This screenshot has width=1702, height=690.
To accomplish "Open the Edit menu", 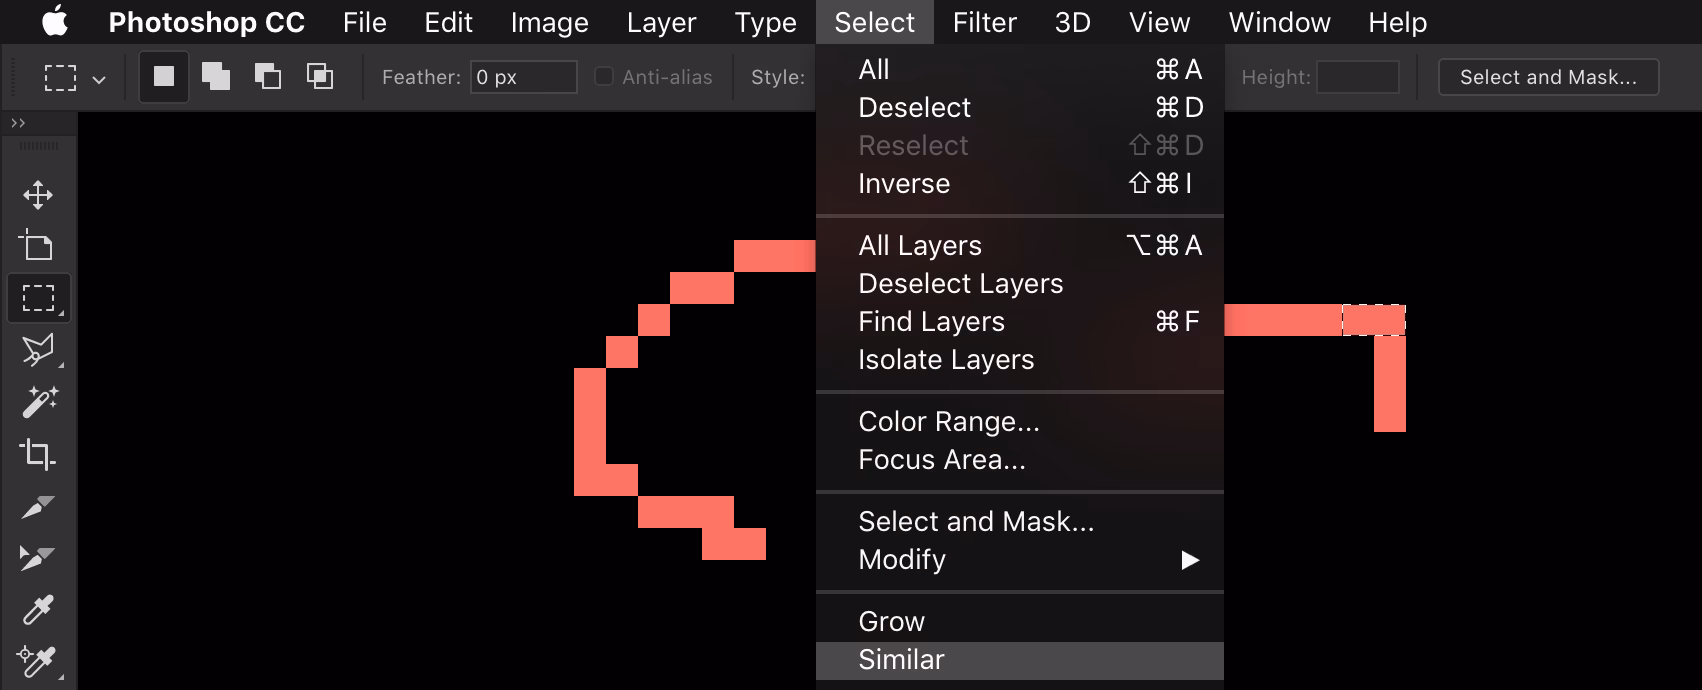I will coord(448,22).
